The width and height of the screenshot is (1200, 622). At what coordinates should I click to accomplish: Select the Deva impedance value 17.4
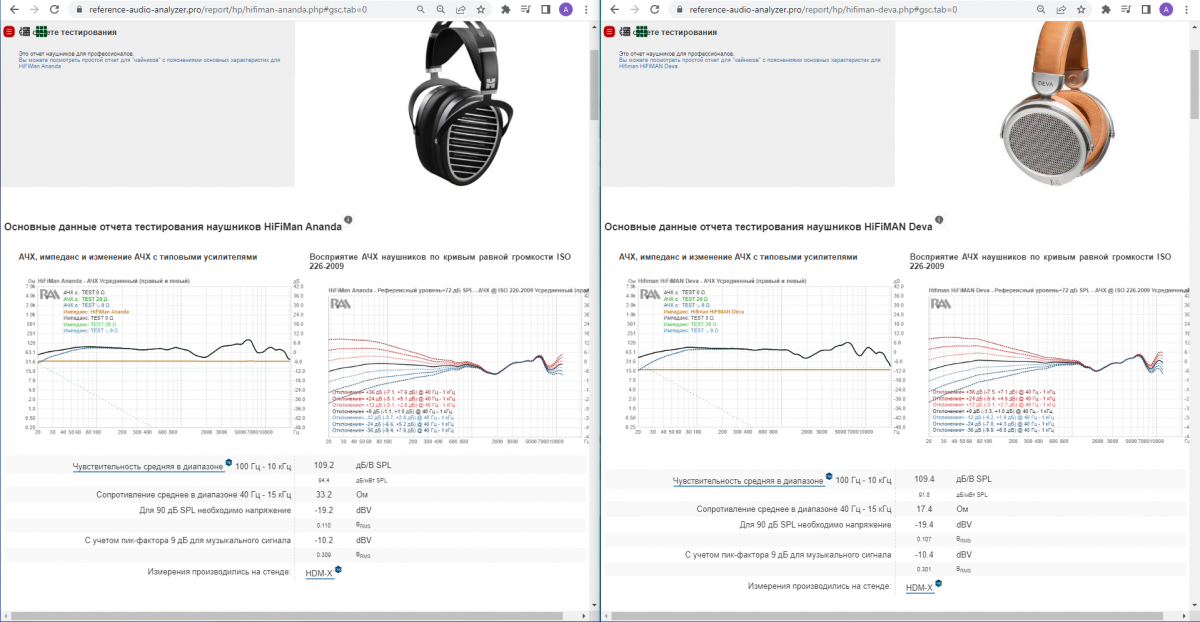click(924, 509)
